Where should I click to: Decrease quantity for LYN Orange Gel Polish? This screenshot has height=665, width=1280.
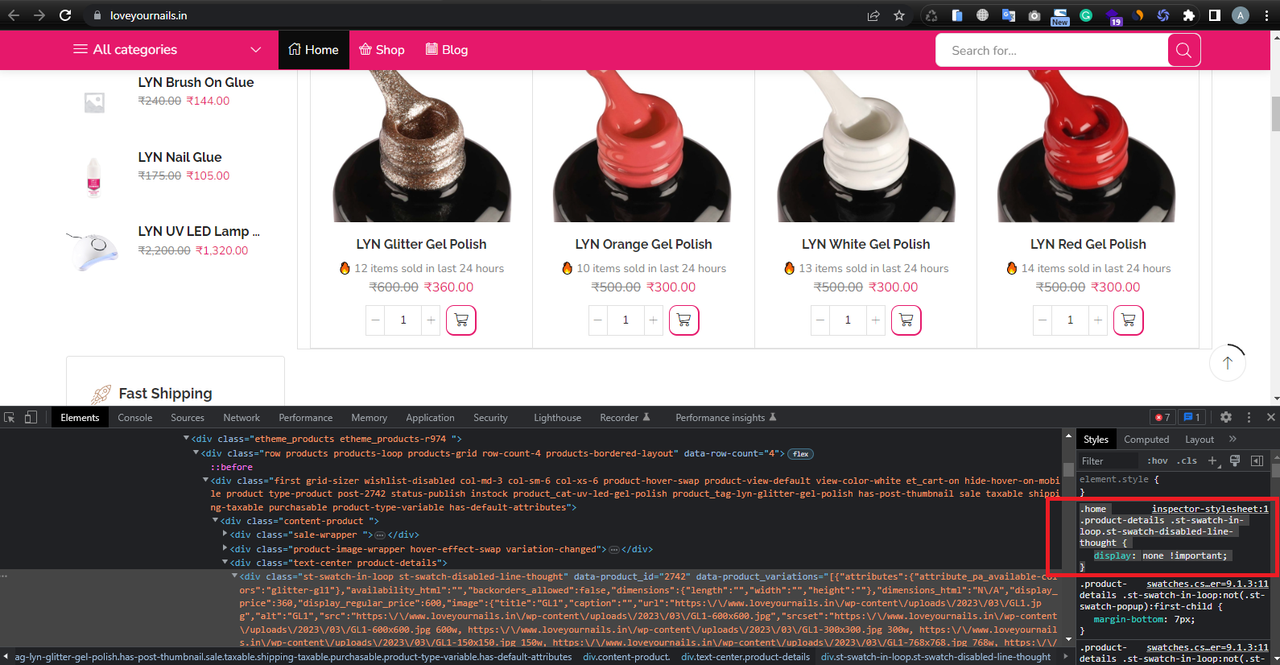pos(597,320)
